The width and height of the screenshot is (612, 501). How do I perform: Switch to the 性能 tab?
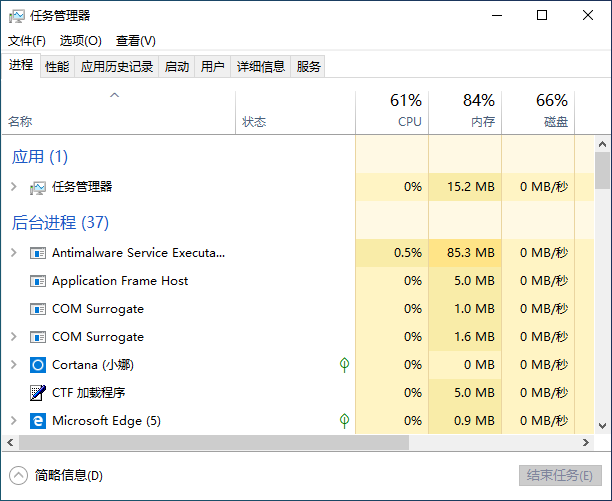coord(57,67)
